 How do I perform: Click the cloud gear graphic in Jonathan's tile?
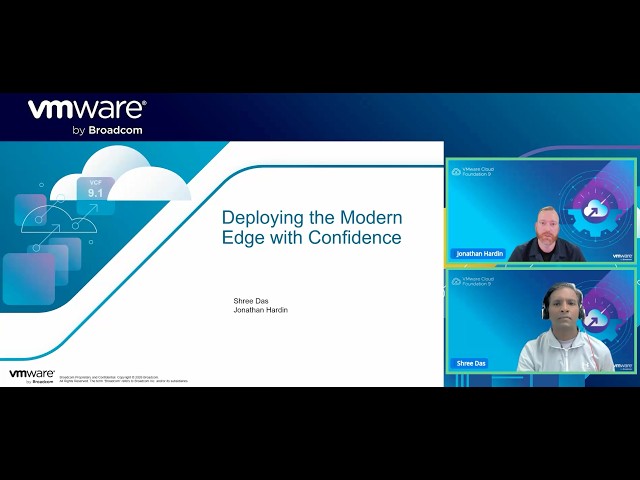(x=596, y=211)
